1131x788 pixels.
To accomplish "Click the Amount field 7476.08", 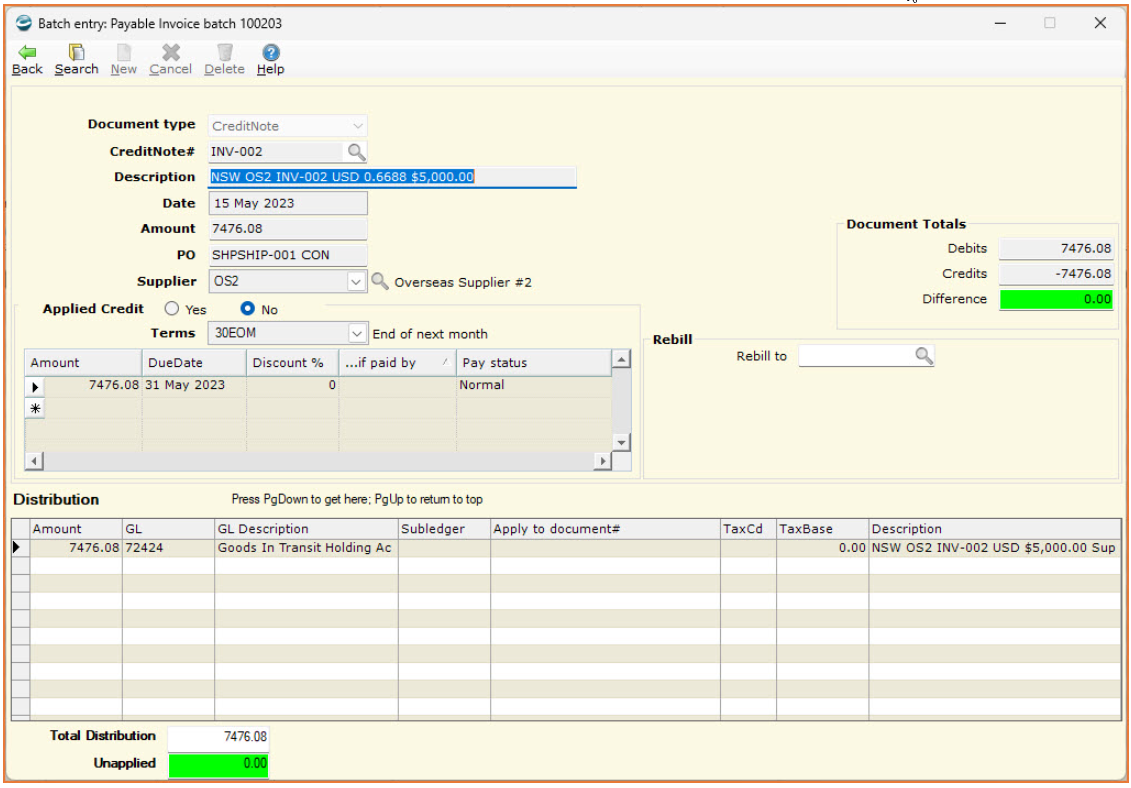I will pos(288,229).
